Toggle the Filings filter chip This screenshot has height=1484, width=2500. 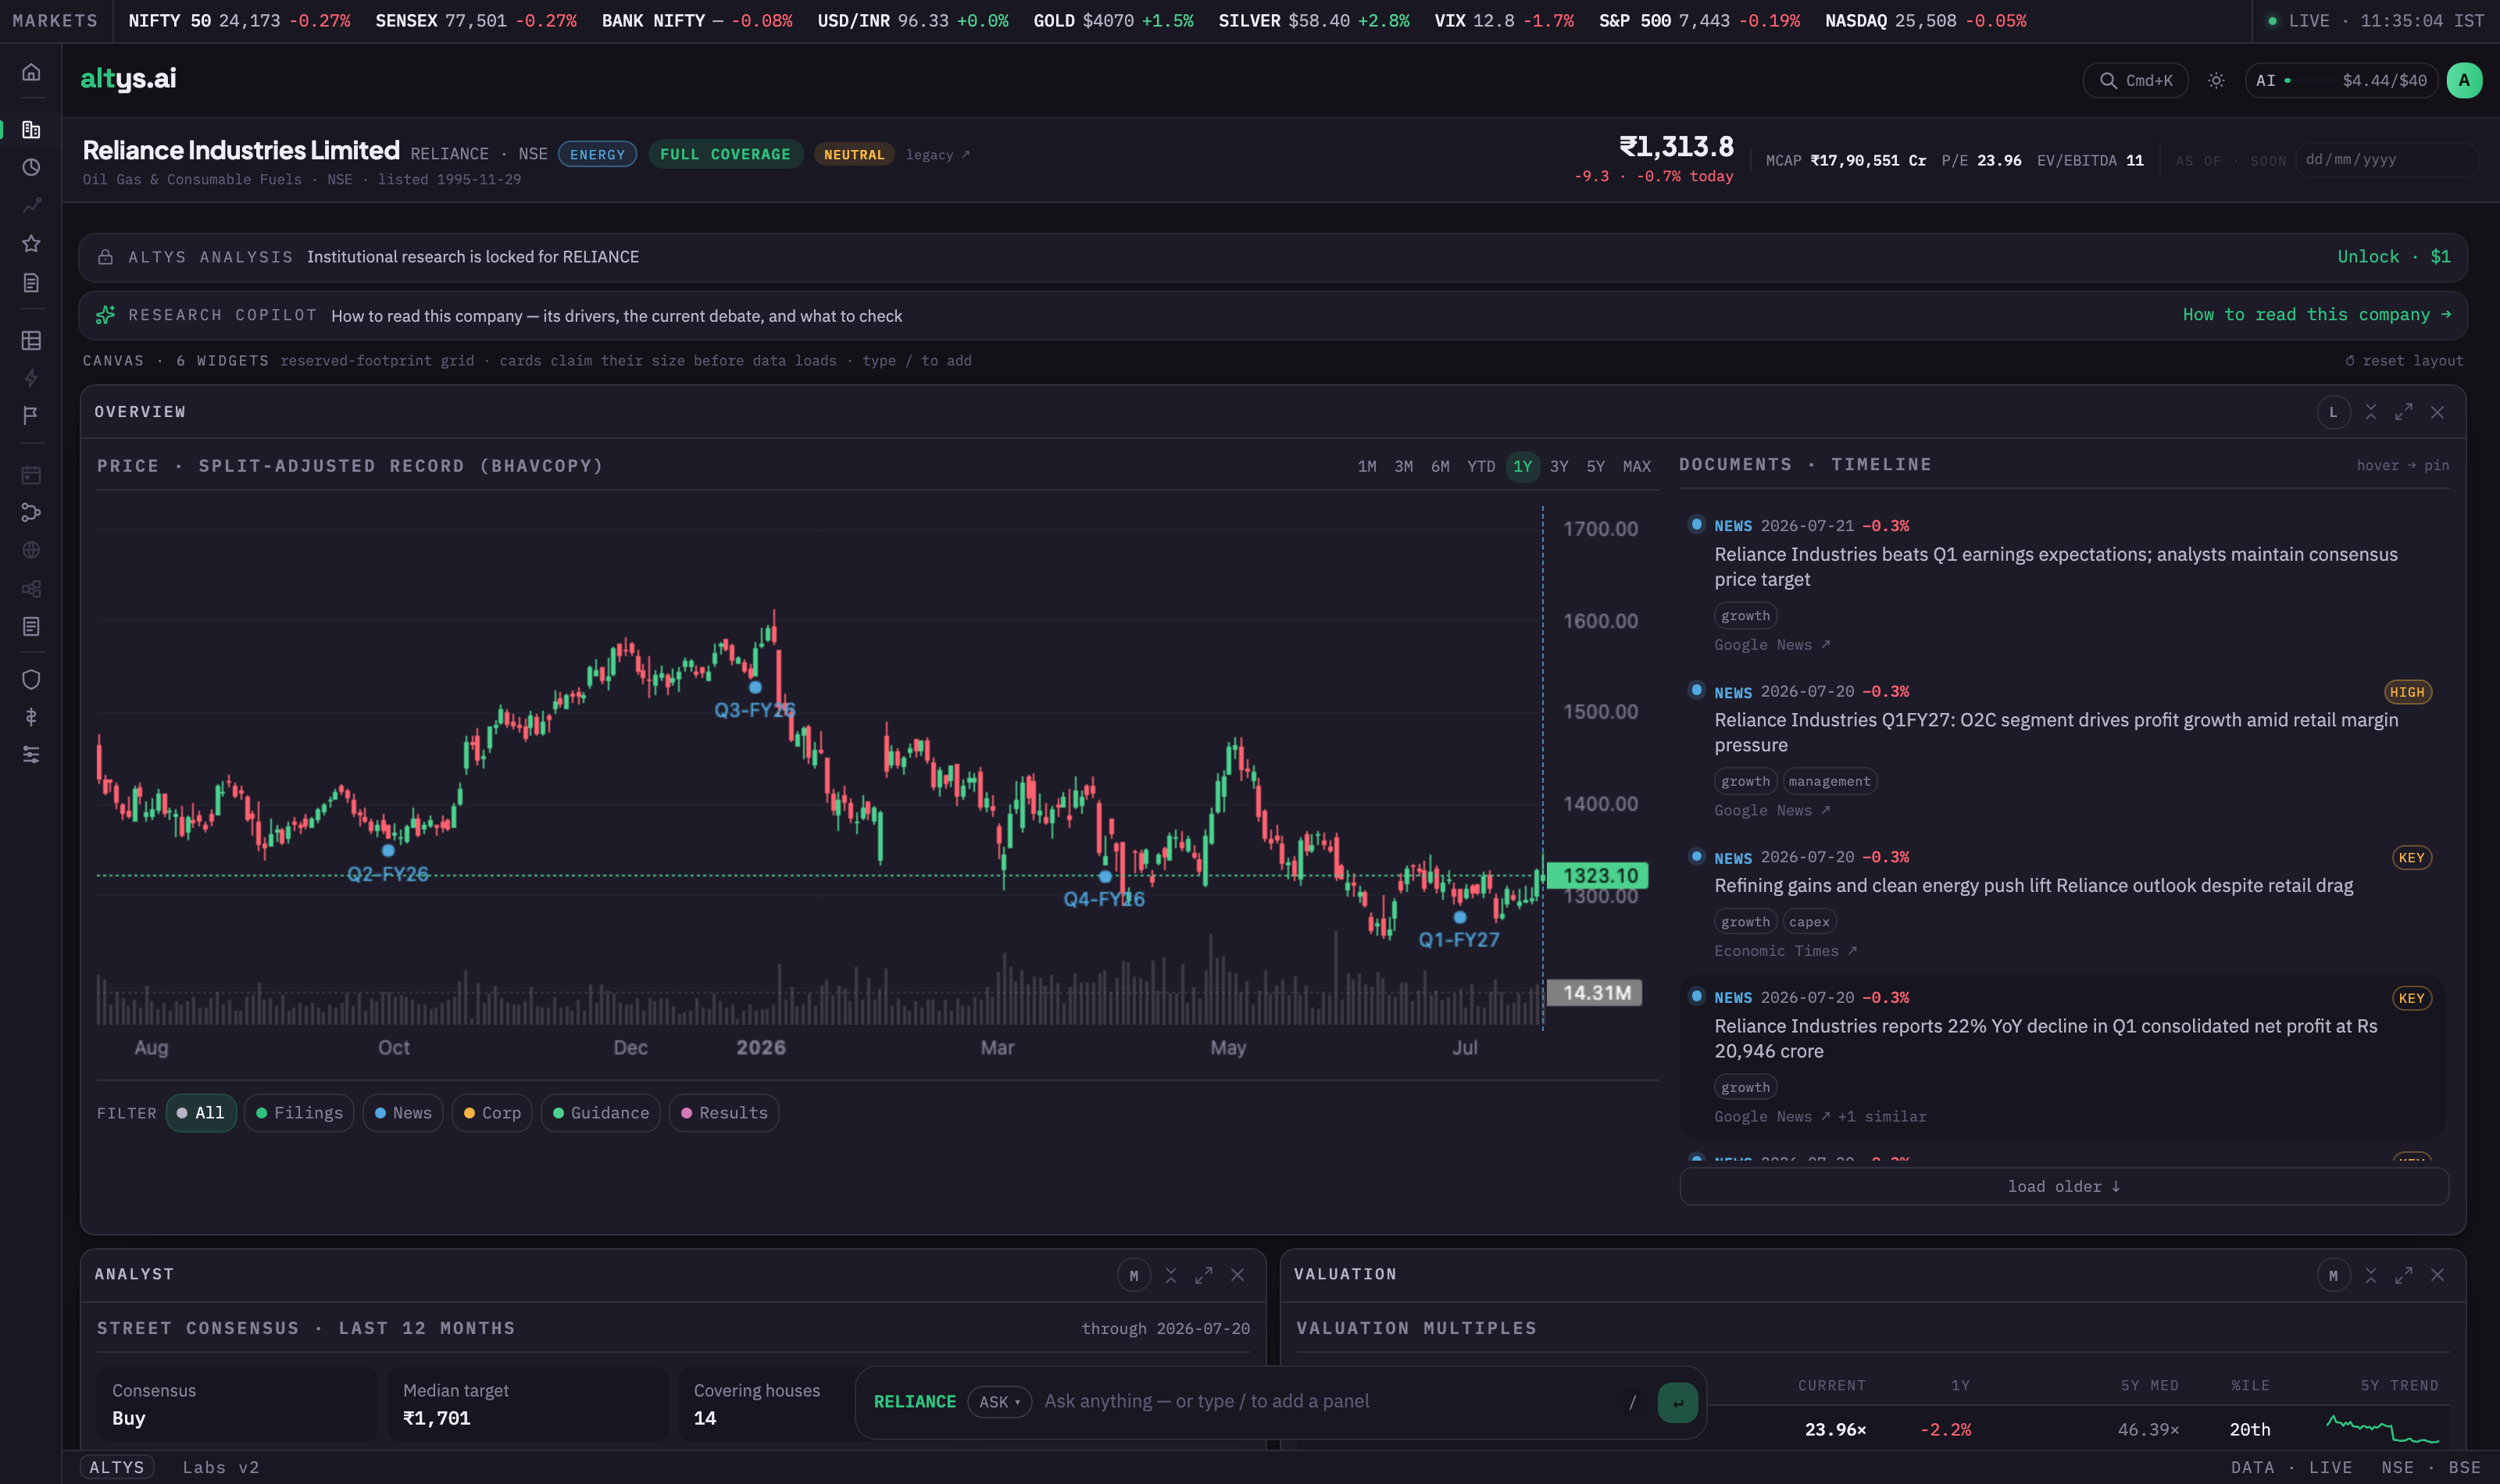[x=299, y=1113]
